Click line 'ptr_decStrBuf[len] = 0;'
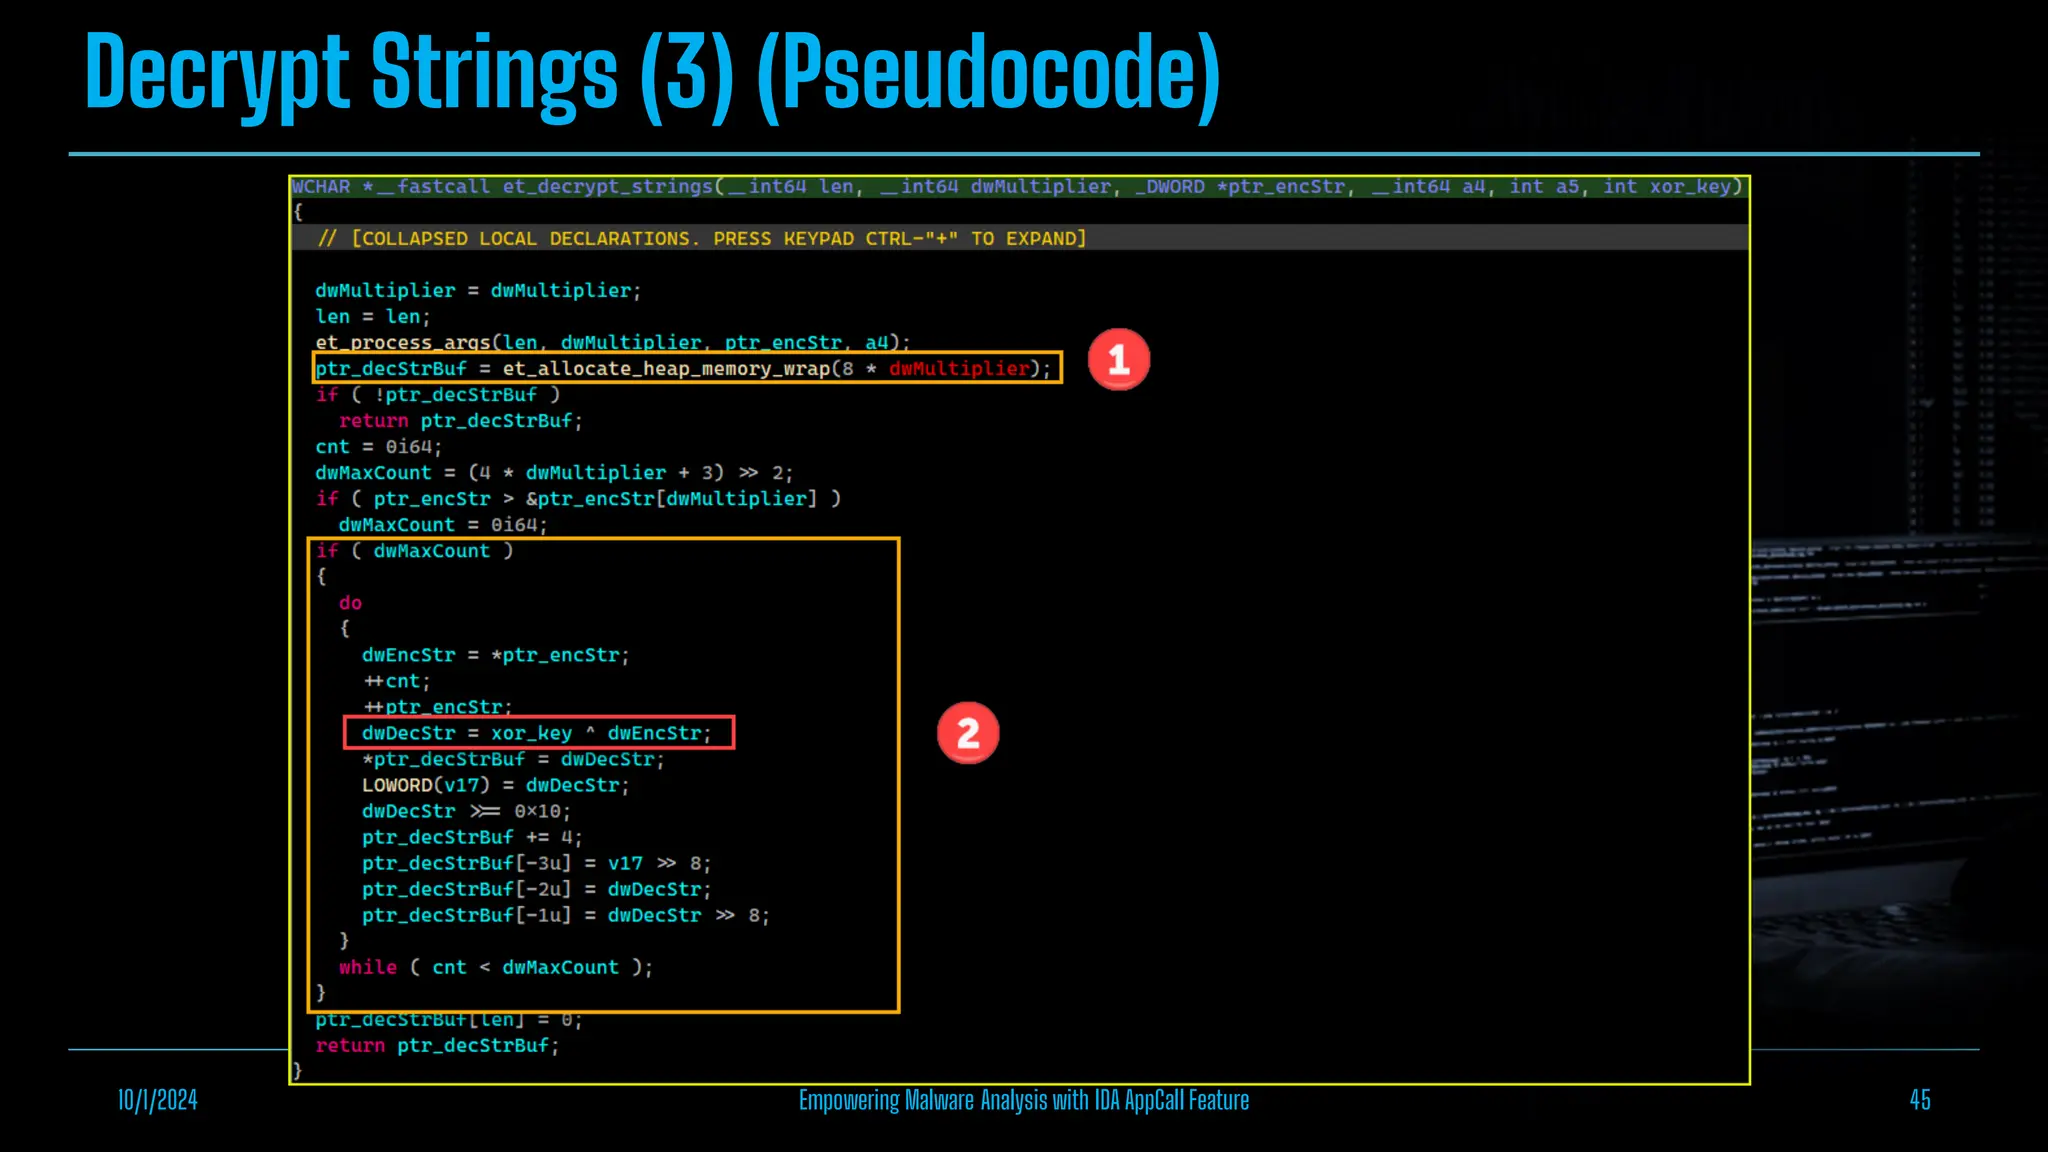Viewport: 2048px width, 1152px height. click(x=449, y=1020)
